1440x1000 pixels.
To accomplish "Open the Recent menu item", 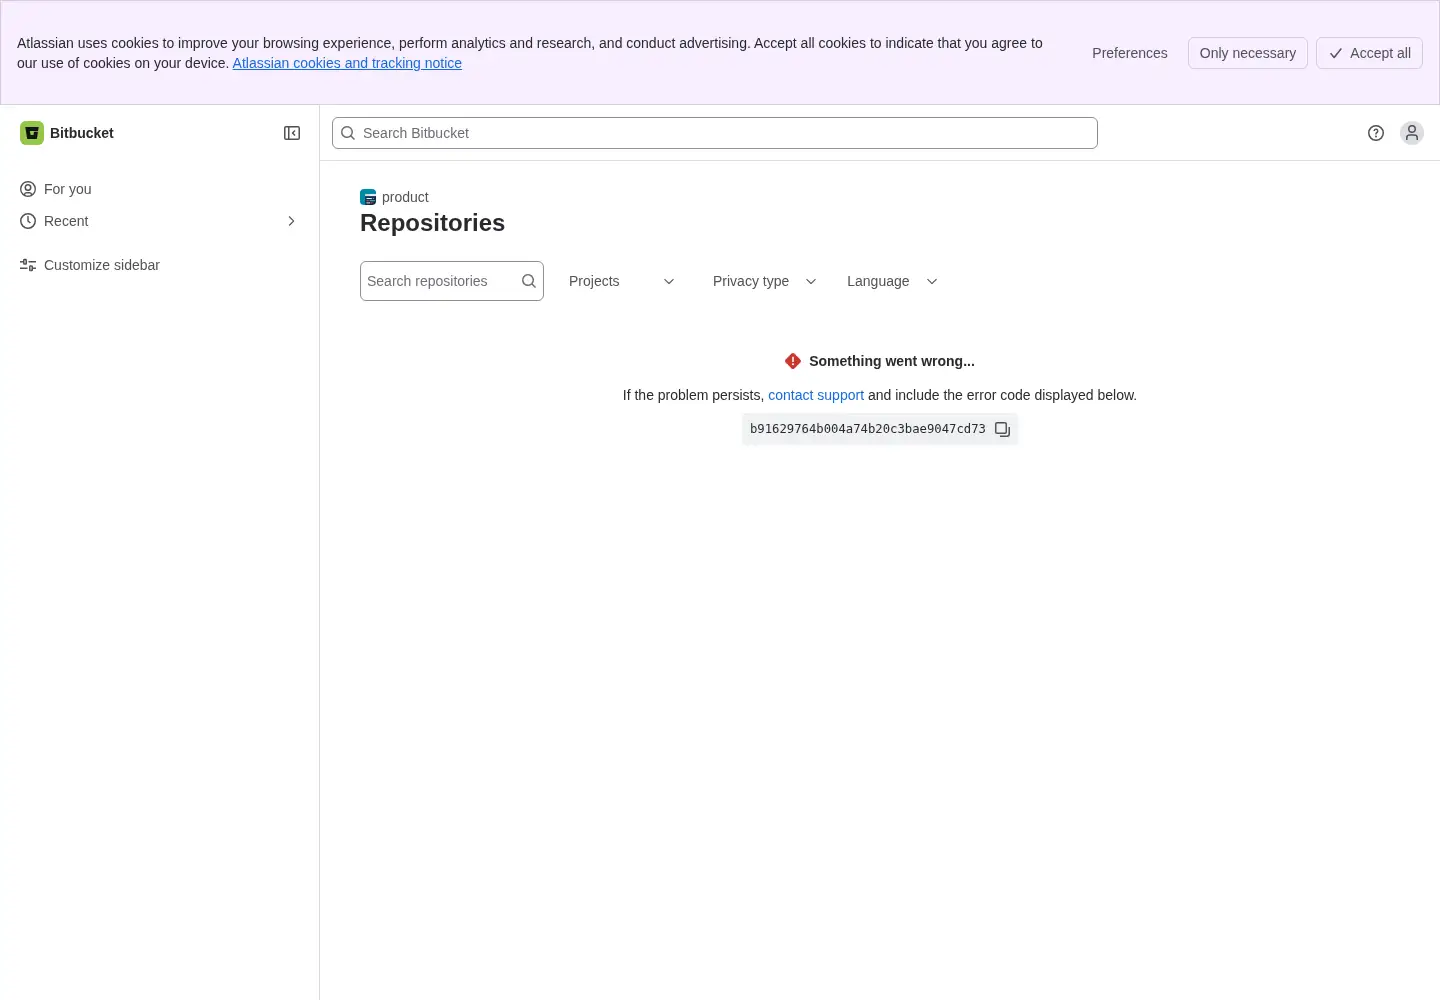I will 160,221.
